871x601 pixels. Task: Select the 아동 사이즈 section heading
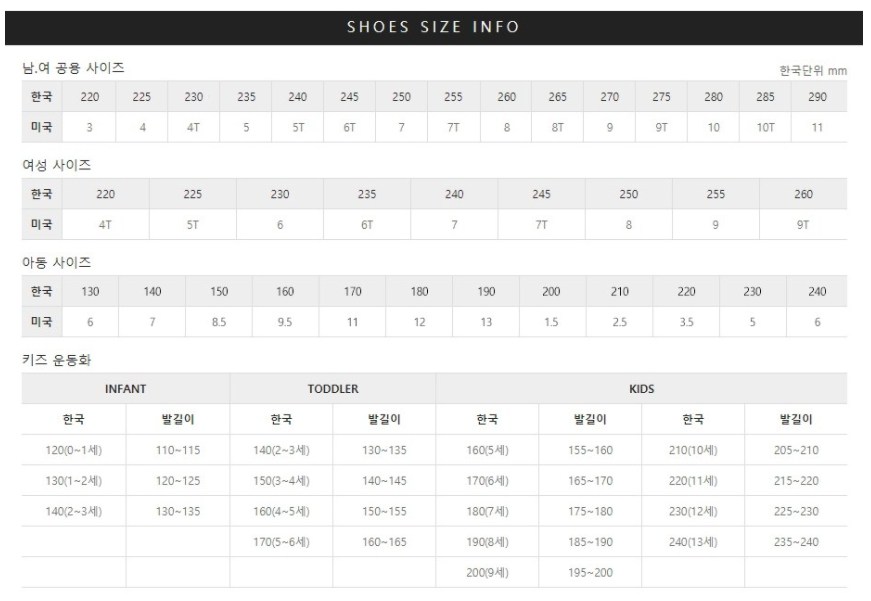[56, 262]
